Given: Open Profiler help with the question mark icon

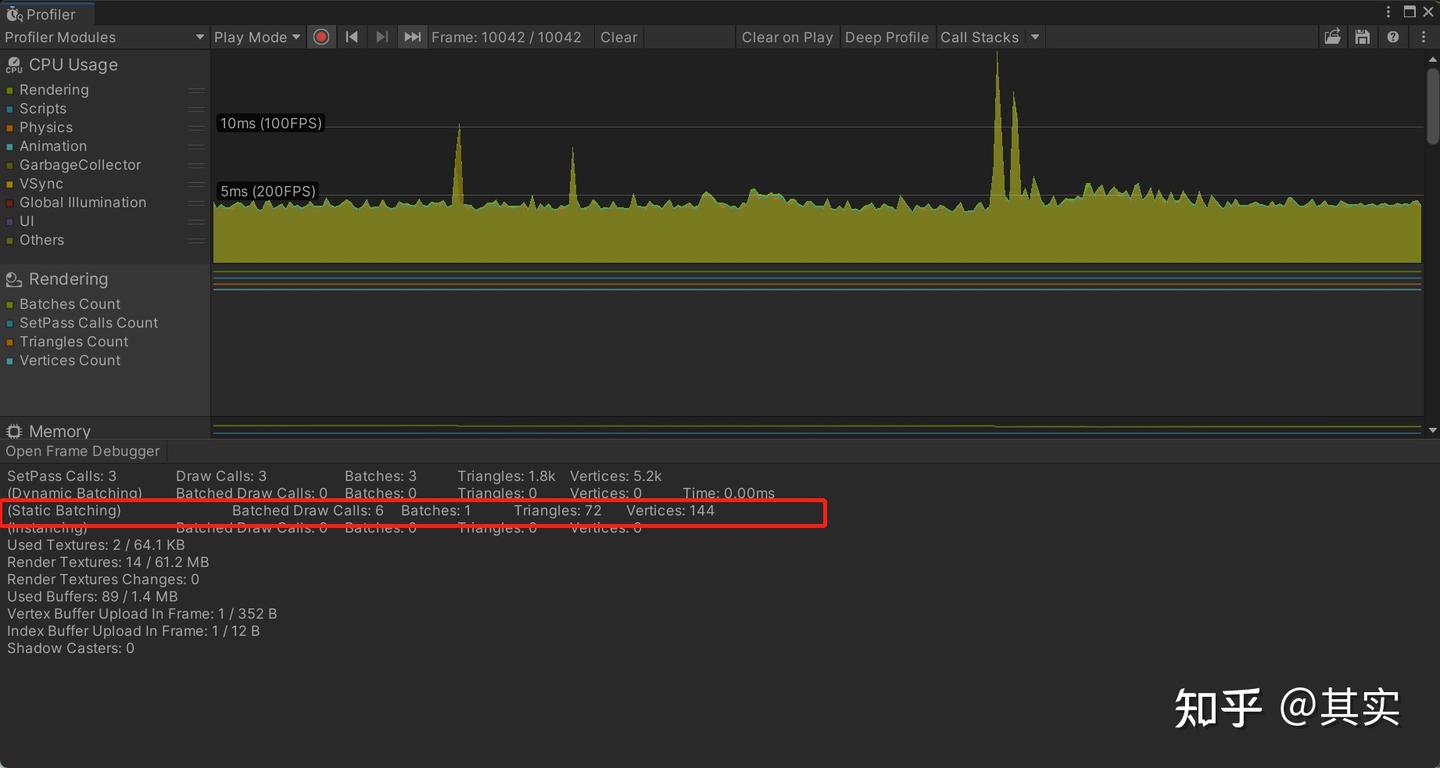Looking at the screenshot, I should [1393, 36].
